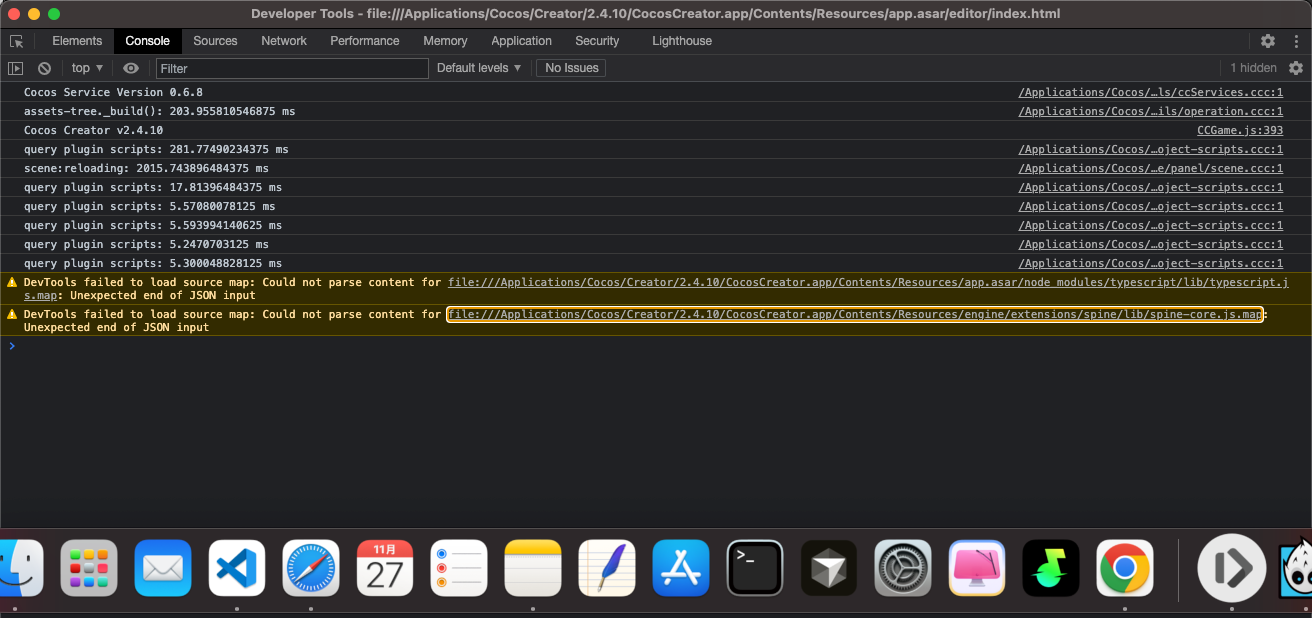This screenshot has width=1312, height=618.
Task: Switch to the Elements tab
Action: click(77, 41)
